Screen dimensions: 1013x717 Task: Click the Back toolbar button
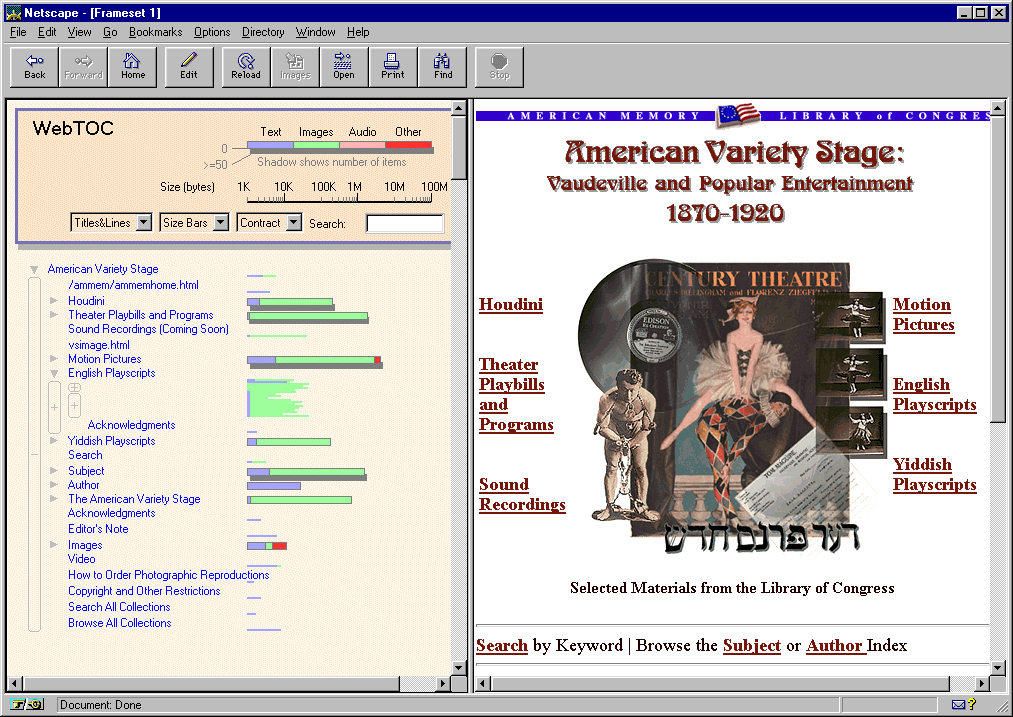[35, 66]
